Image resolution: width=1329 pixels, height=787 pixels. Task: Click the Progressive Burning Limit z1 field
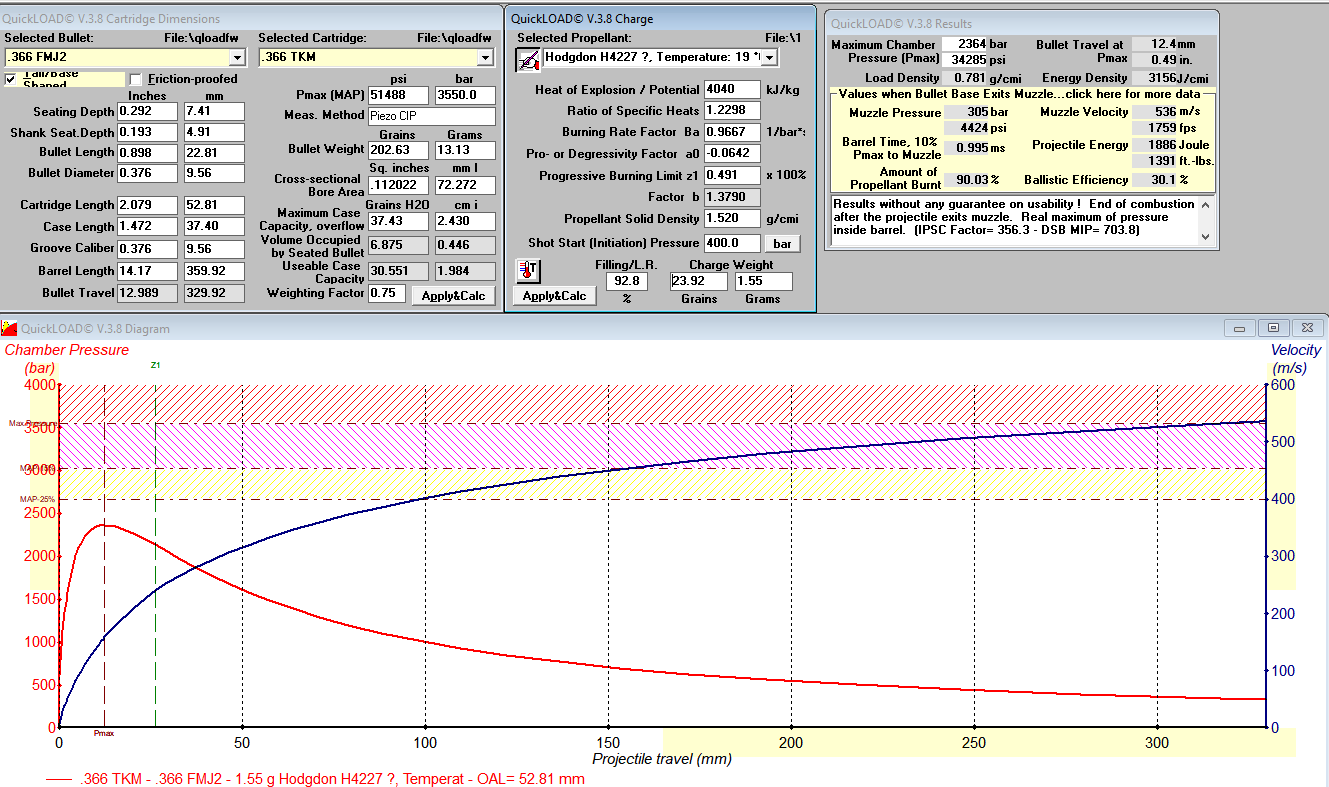click(732, 175)
